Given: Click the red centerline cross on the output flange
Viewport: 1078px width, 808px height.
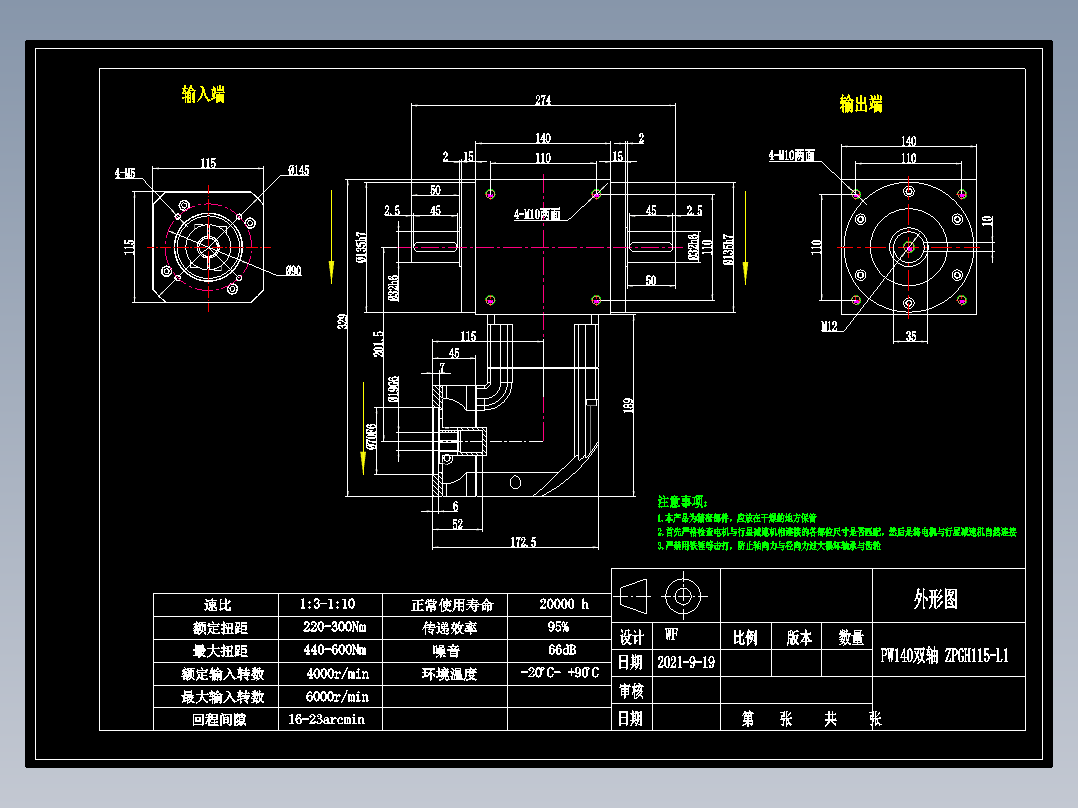Looking at the screenshot, I should (907, 245).
